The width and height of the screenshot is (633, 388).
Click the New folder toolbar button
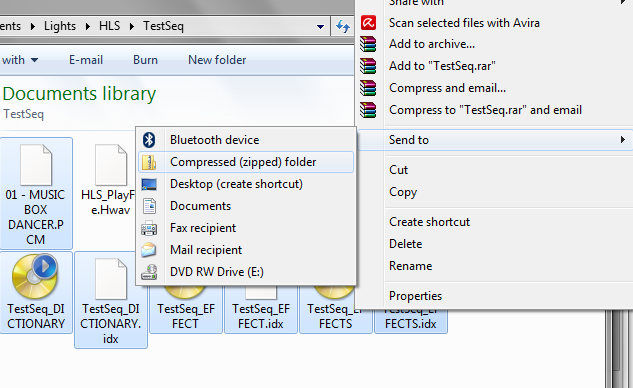(x=217, y=60)
